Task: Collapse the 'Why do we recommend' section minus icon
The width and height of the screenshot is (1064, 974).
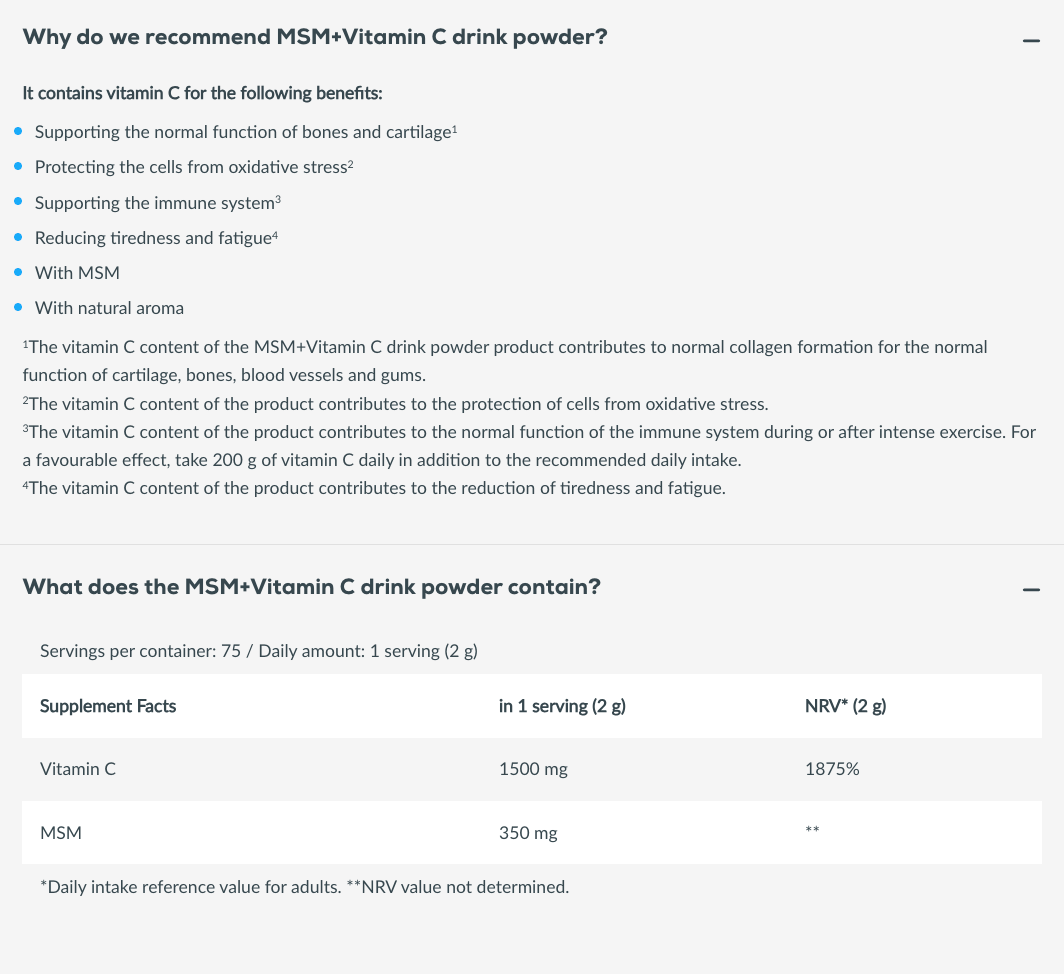Action: pos(1031,41)
